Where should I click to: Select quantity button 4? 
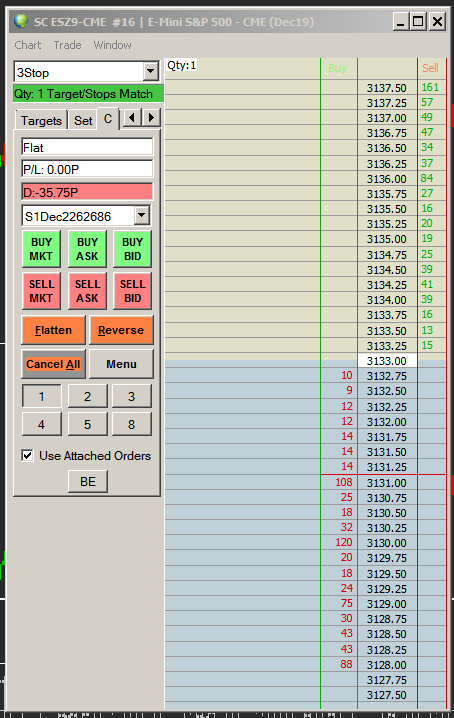pos(41,424)
